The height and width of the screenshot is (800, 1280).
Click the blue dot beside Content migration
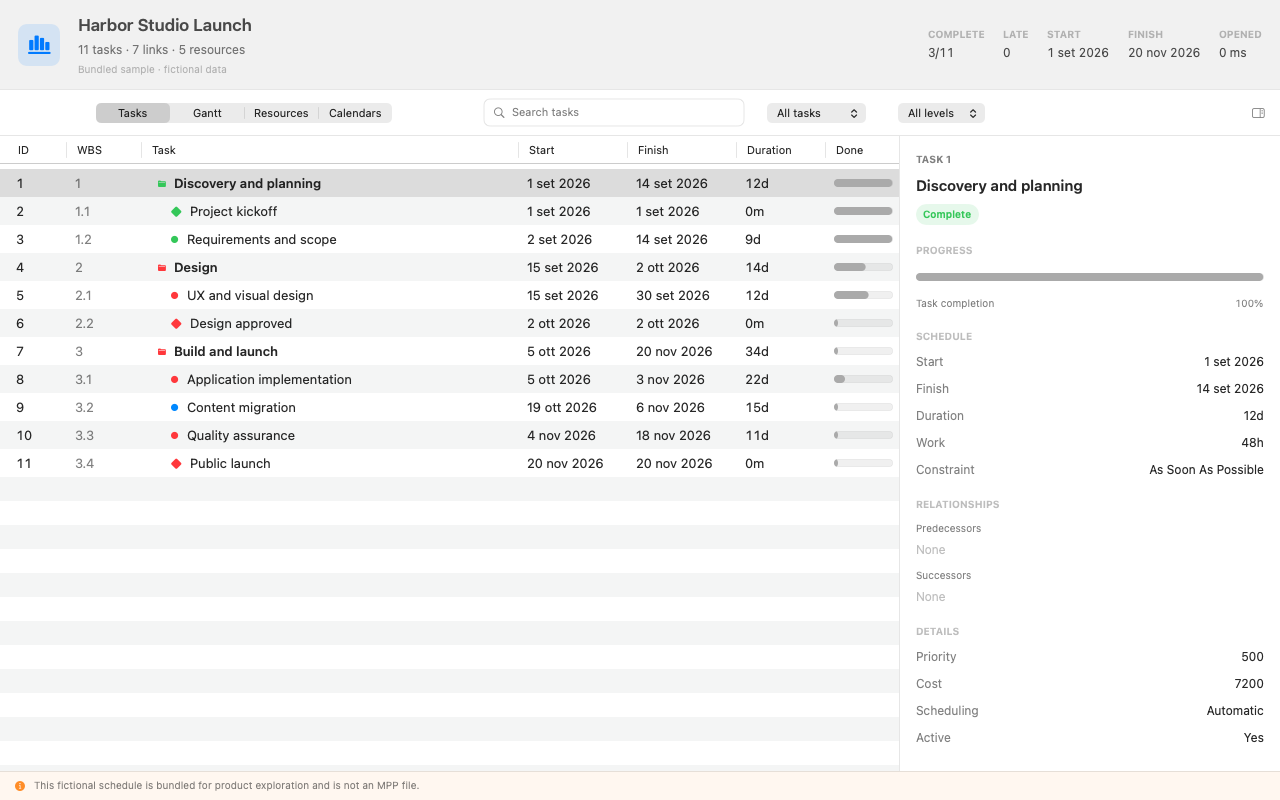point(175,408)
